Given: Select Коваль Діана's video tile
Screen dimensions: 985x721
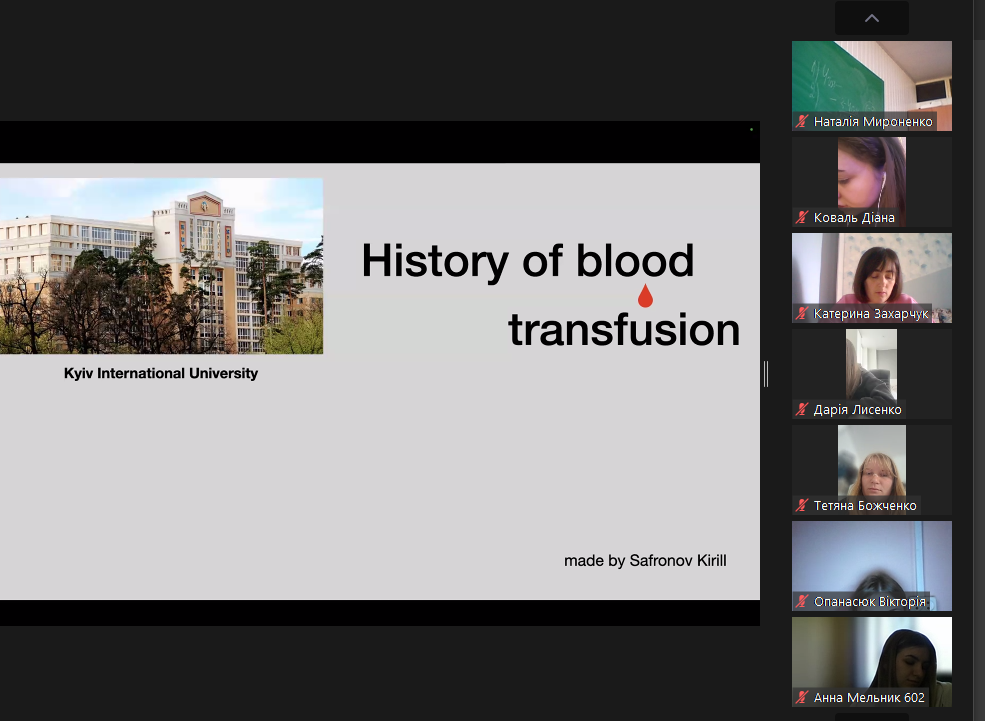Looking at the screenshot, I should tap(871, 182).
